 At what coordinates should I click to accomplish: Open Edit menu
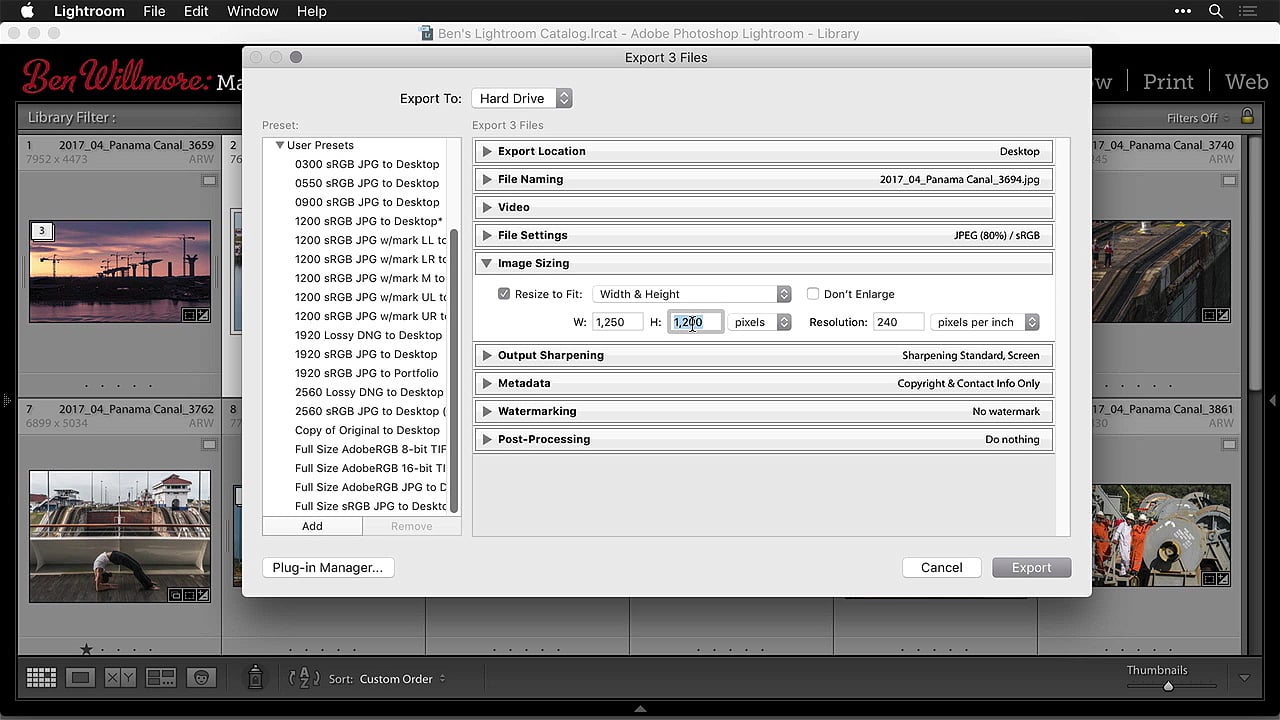(196, 11)
